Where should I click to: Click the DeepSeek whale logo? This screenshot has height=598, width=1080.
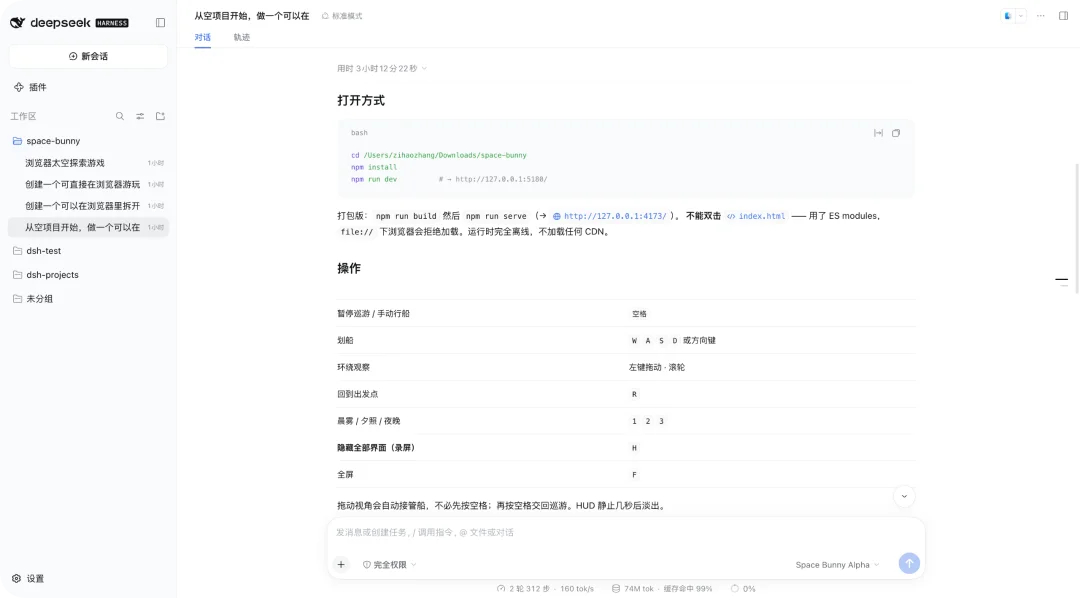pyautogui.click(x=18, y=23)
